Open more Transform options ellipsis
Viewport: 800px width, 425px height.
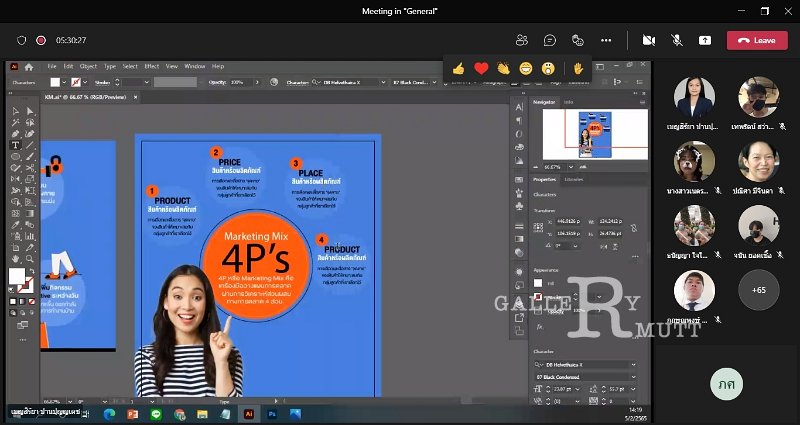click(x=635, y=257)
